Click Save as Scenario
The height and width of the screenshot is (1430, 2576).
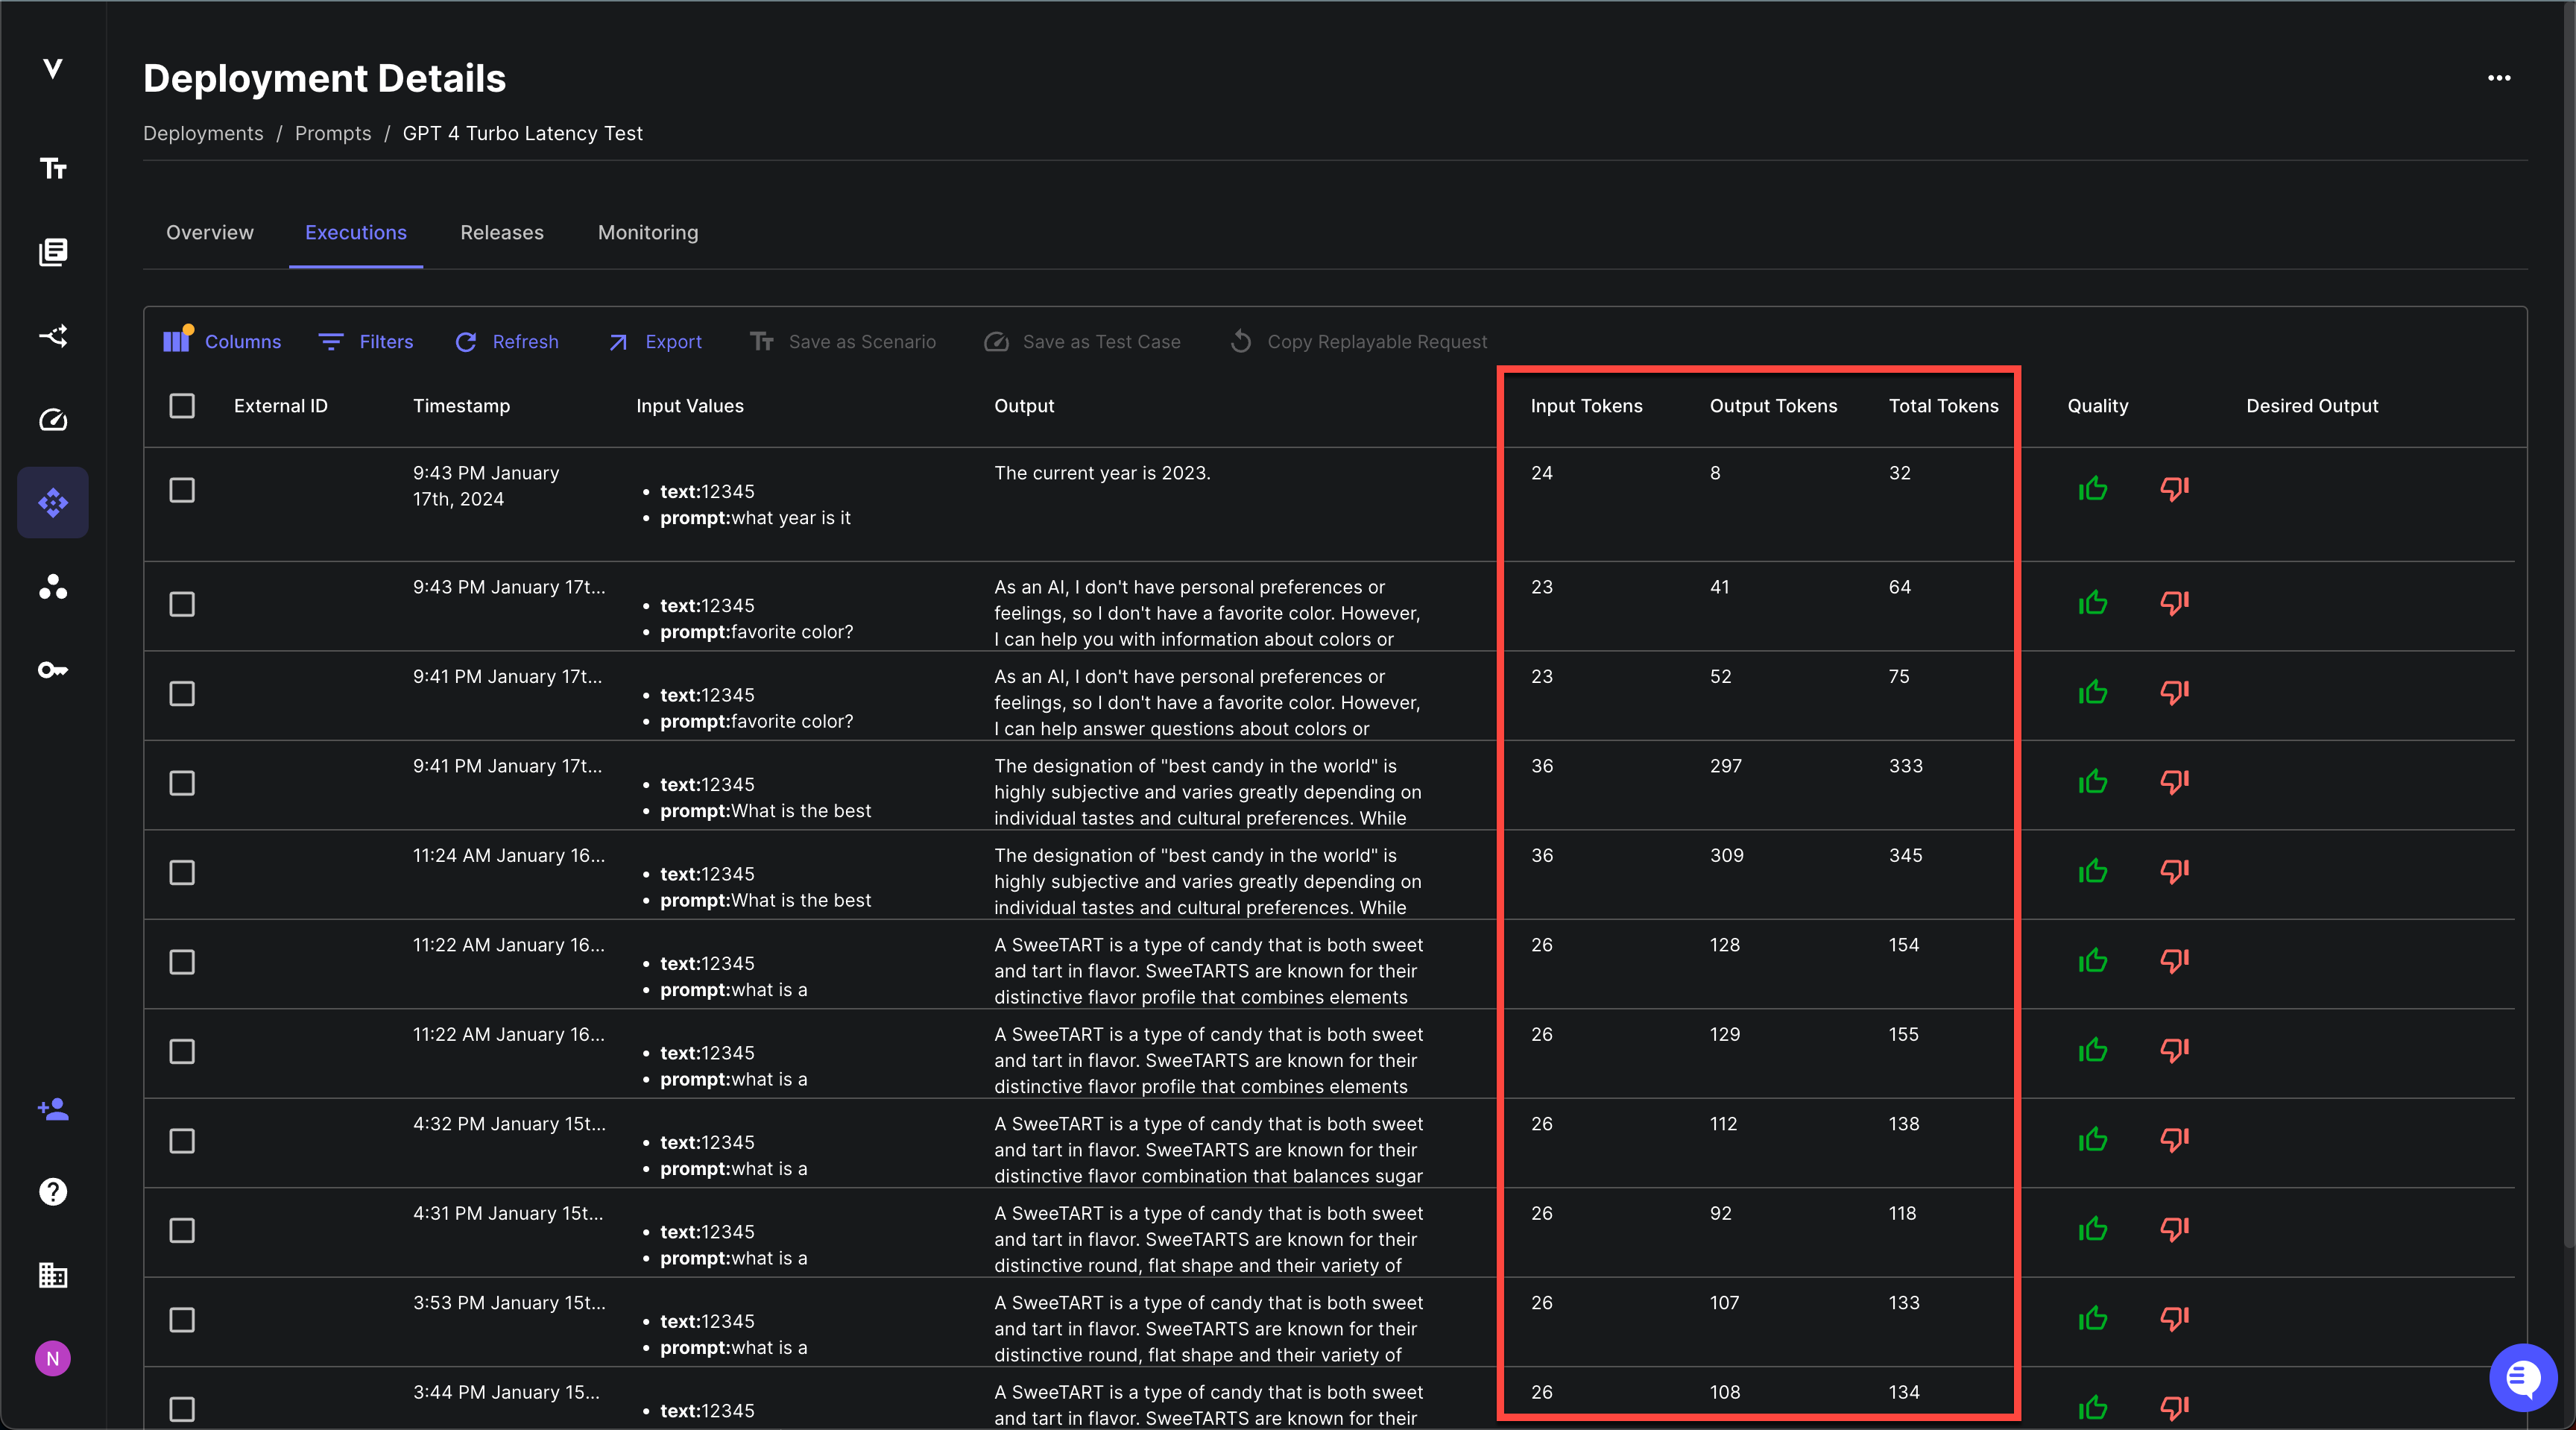(x=843, y=341)
